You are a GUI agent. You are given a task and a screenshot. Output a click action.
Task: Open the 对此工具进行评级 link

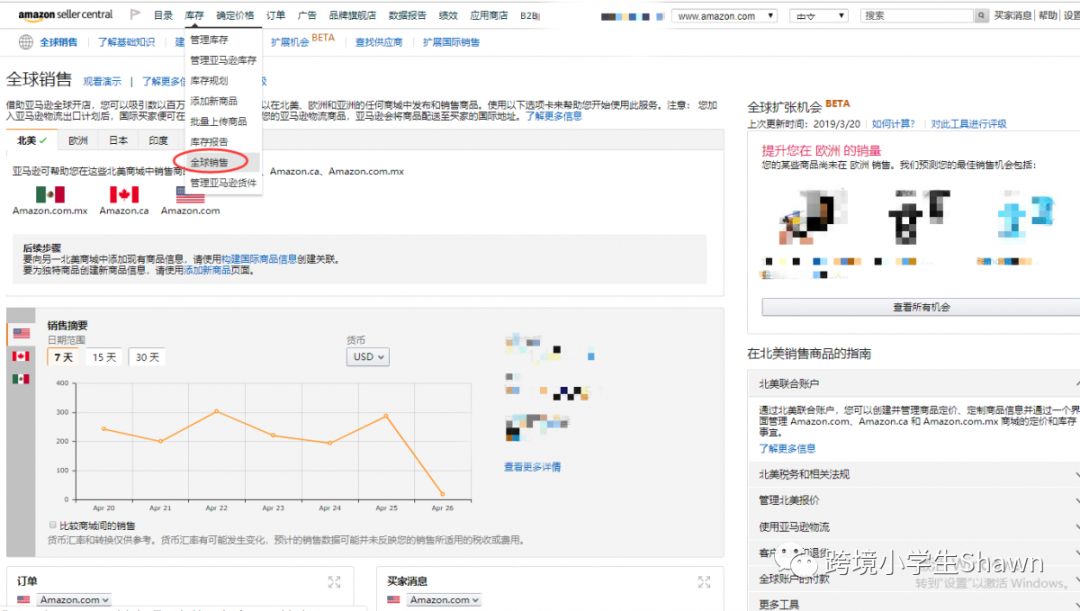coord(968,124)
